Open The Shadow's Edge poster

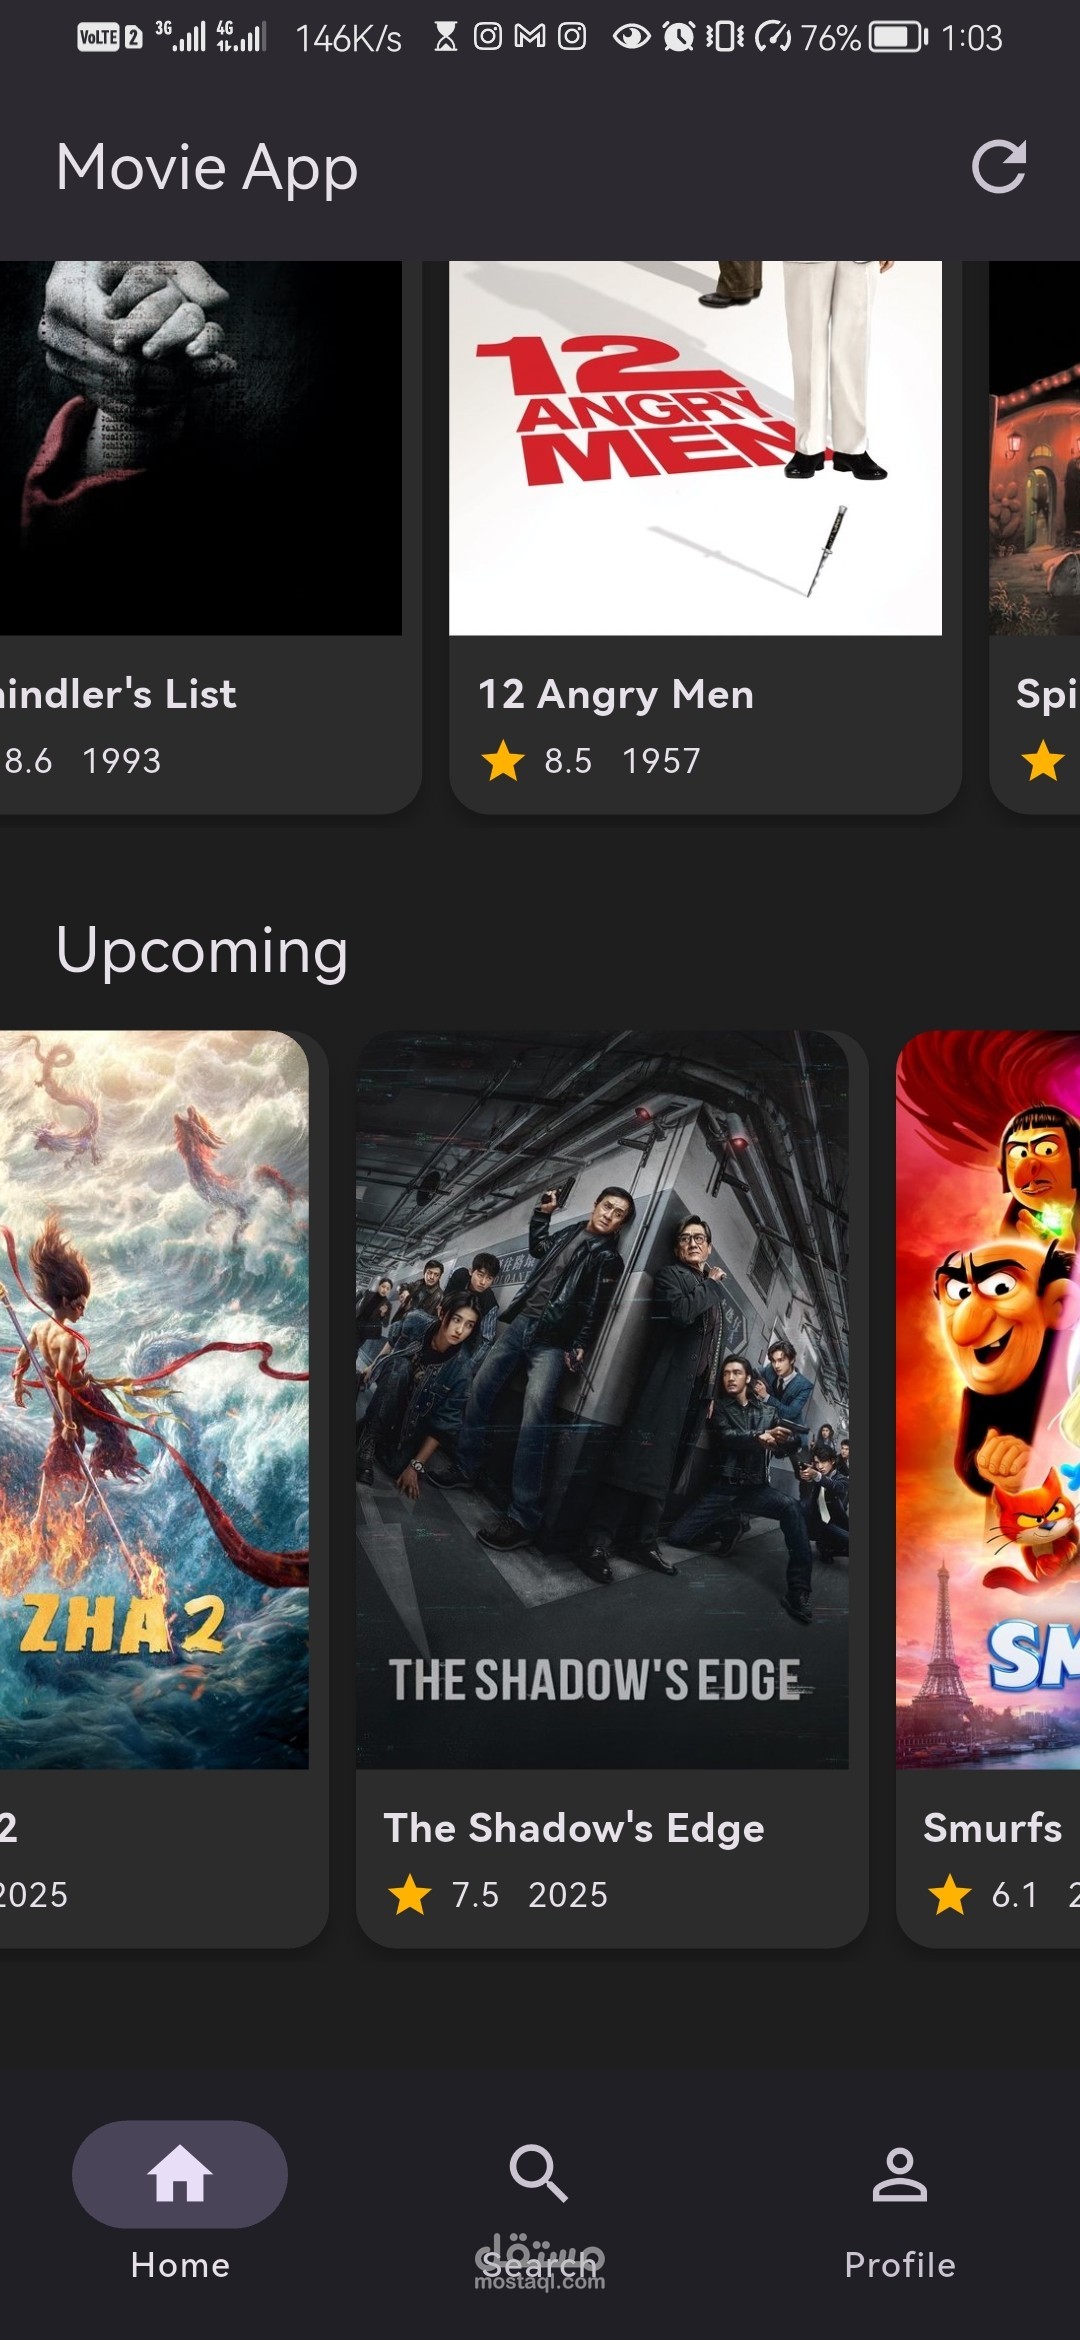pyautogui.click(x=602, y=1400)
